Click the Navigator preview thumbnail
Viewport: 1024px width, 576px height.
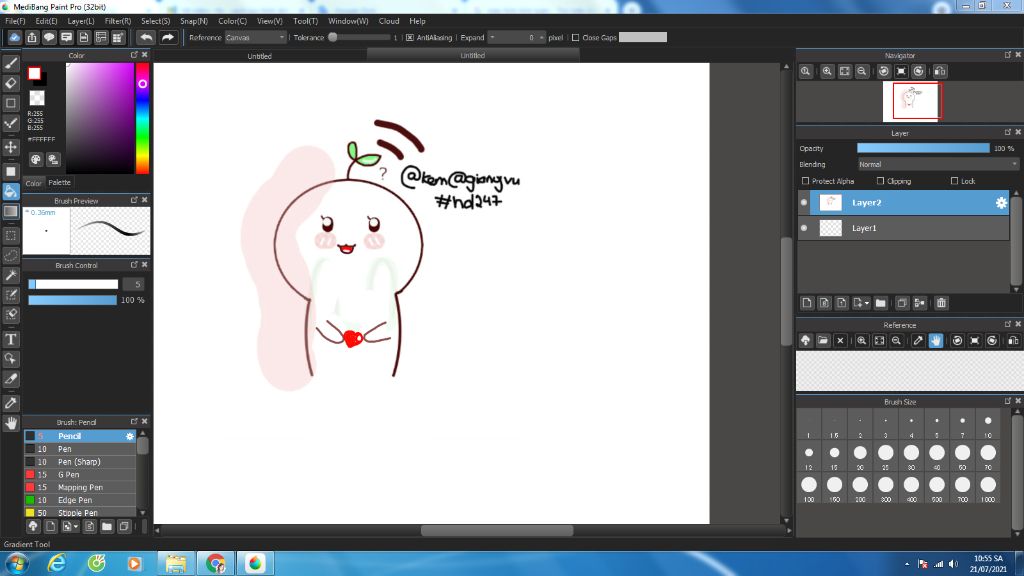point(911,101)
